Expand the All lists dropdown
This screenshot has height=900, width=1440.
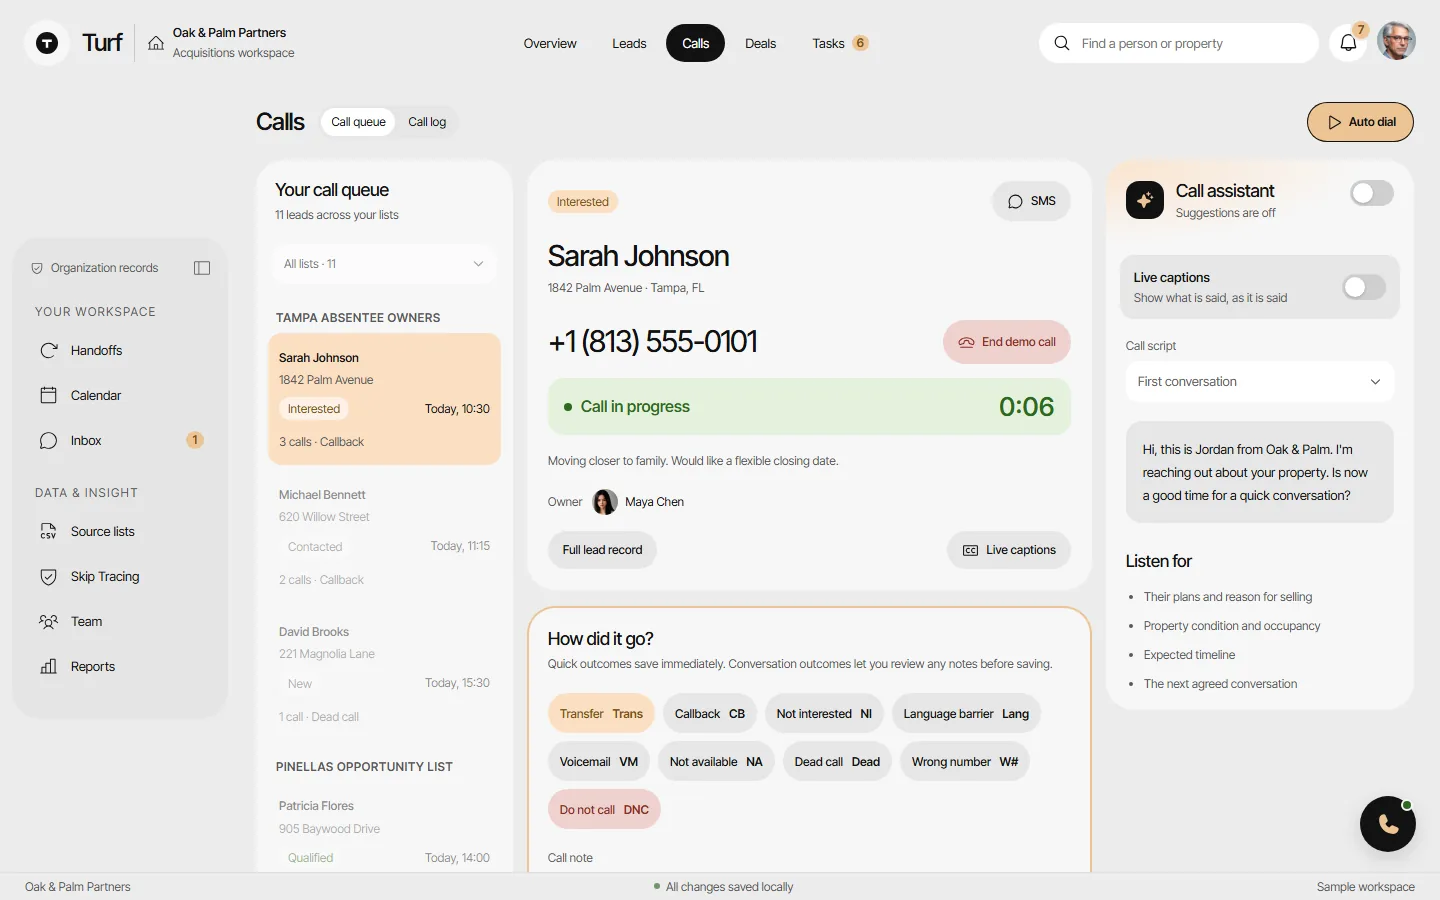click(x=384, y=264)
